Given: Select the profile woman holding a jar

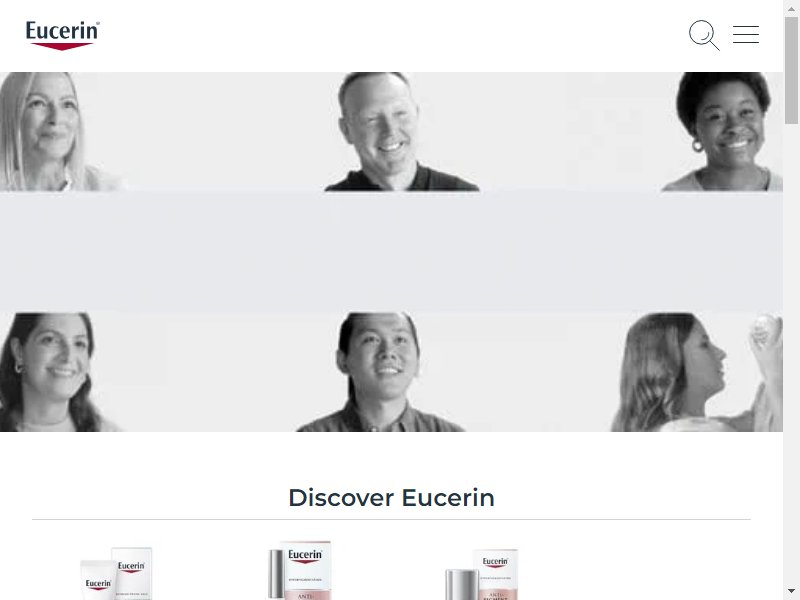Looking at the screenshot, I should 696,372.
